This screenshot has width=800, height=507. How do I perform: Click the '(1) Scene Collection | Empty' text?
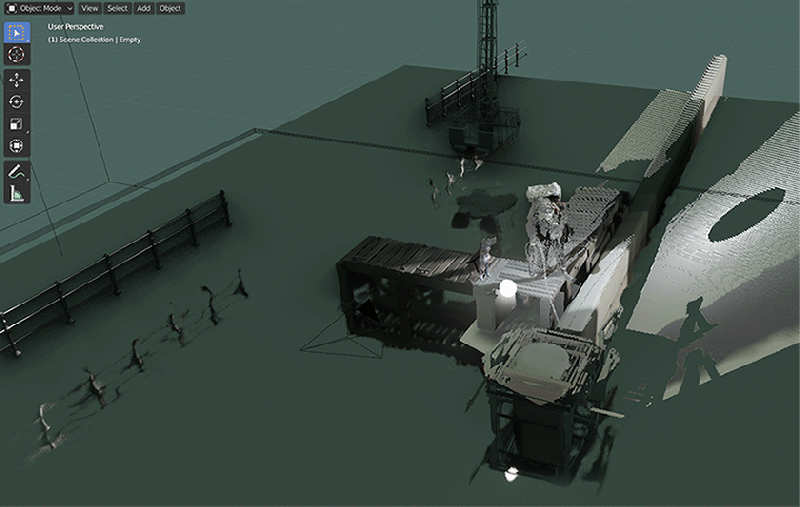tap(94, 39)
